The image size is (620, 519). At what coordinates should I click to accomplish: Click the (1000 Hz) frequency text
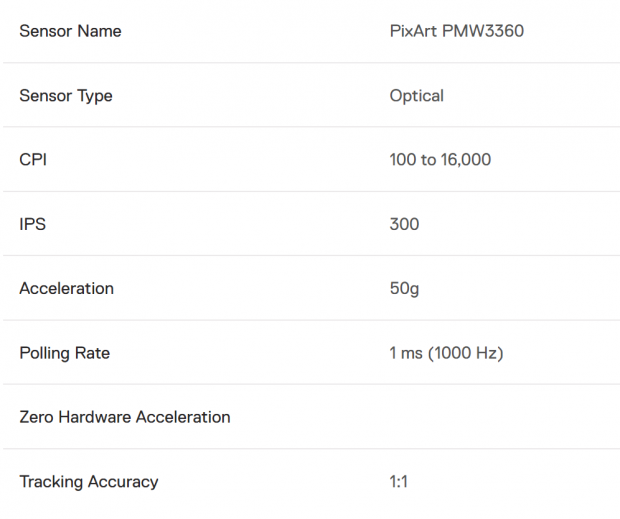pyautogui.click(x=466, y=353)
